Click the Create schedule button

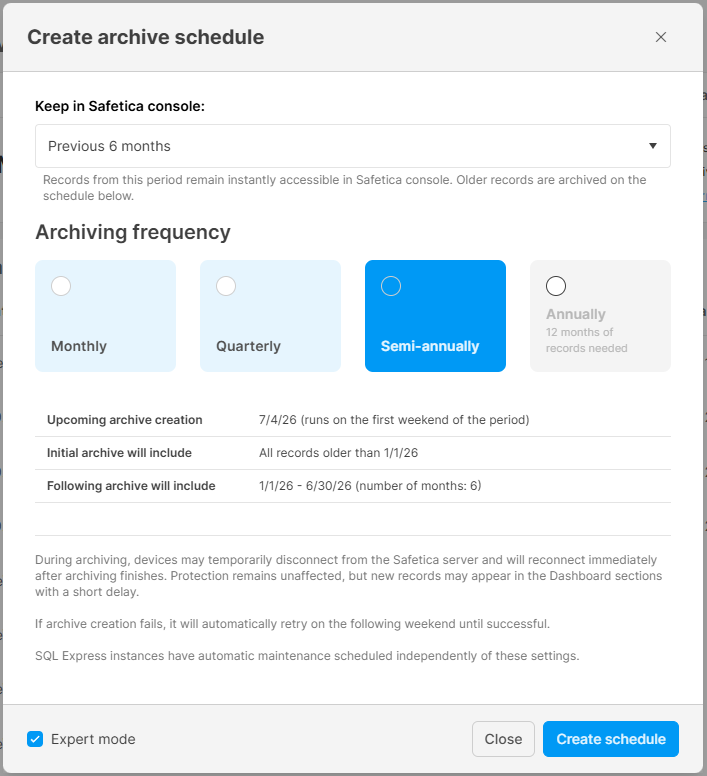click(x=610, y=739)
